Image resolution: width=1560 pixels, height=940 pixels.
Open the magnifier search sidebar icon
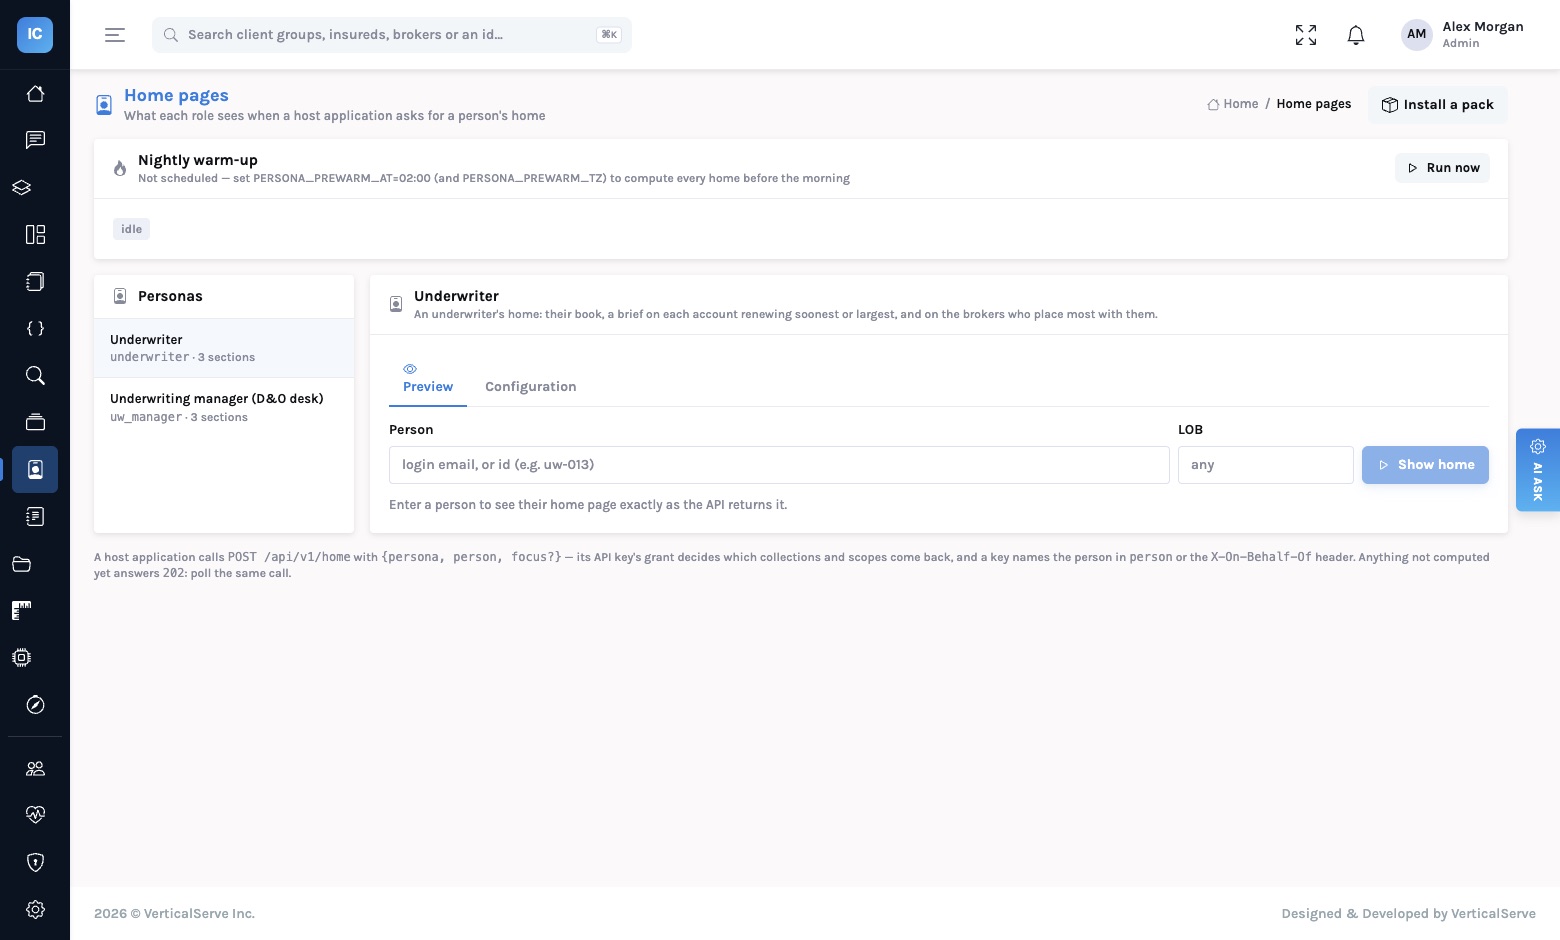coord(35,375)
